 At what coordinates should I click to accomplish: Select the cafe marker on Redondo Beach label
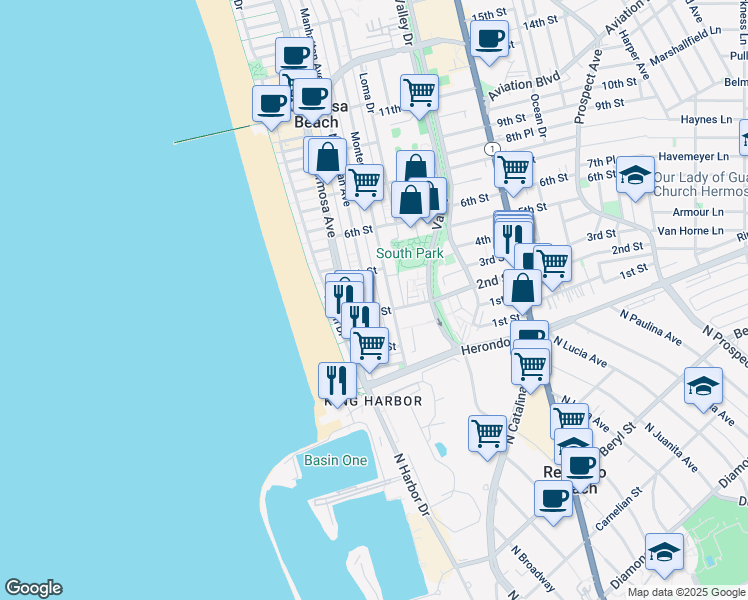pos(581,467)
